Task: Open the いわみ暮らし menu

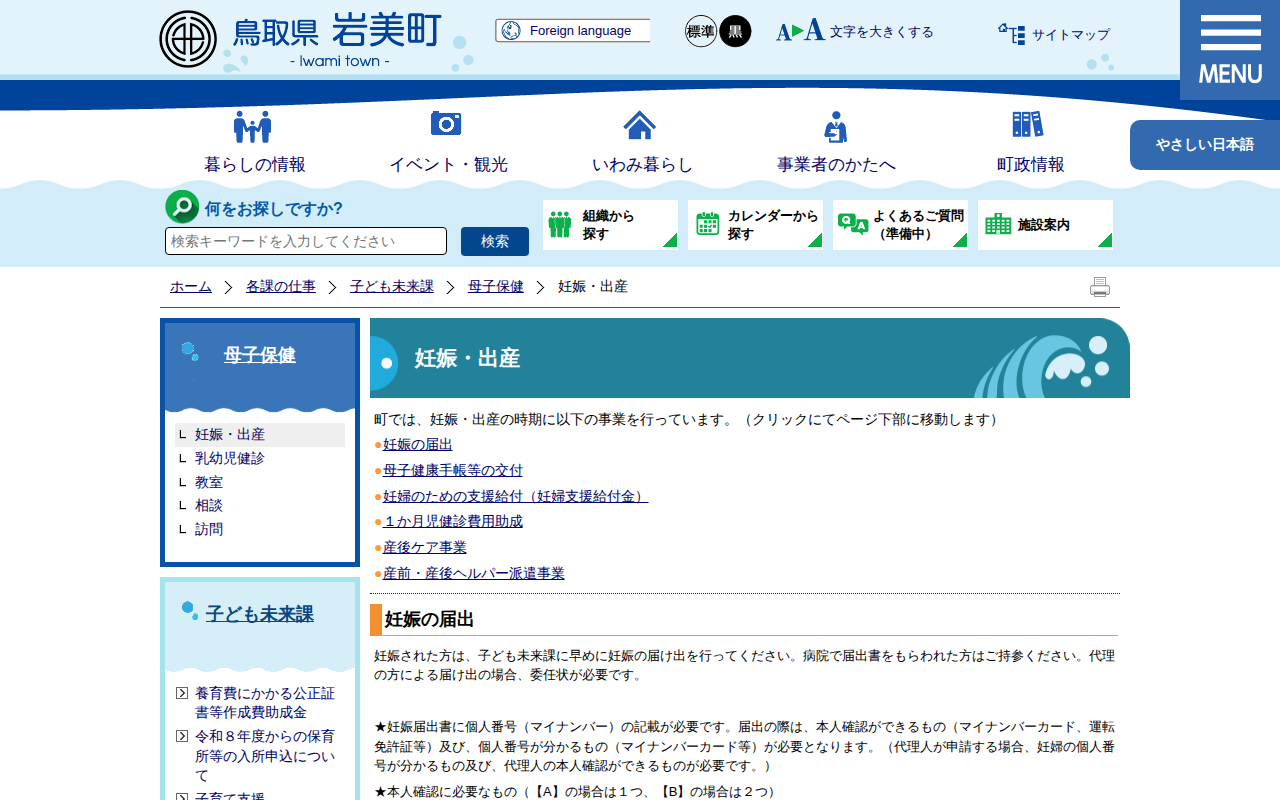Action: tap(642, 165)
